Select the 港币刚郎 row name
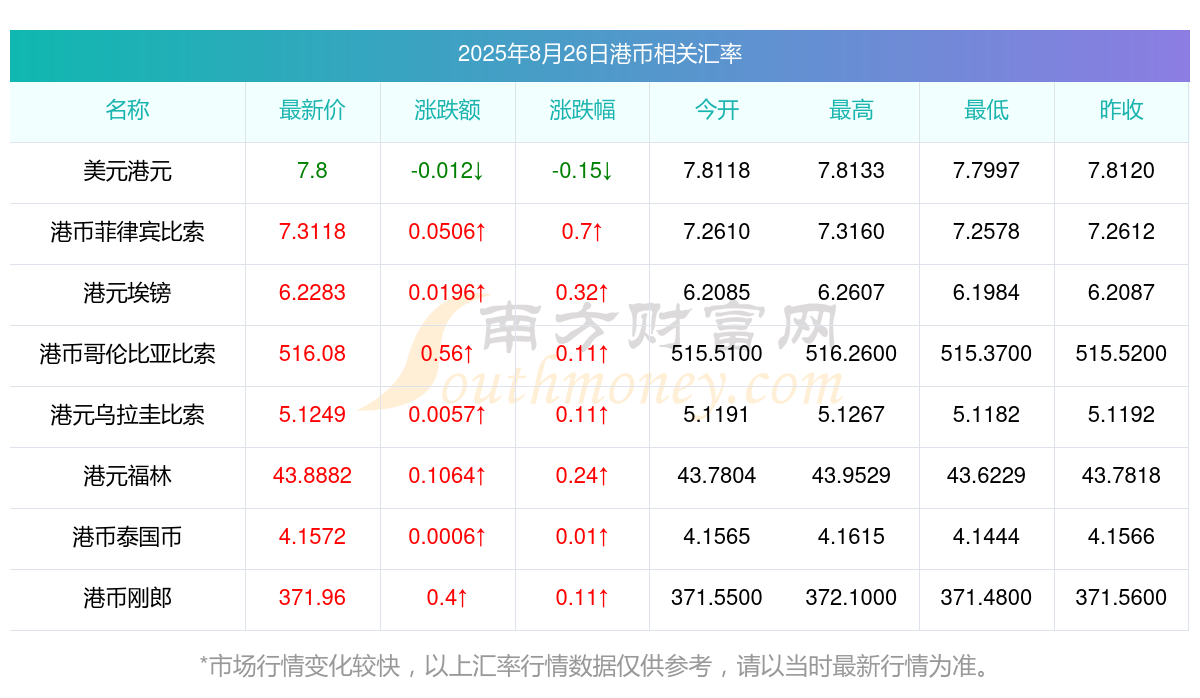Viewport: 1200px width, 698px height. (128, 598)
